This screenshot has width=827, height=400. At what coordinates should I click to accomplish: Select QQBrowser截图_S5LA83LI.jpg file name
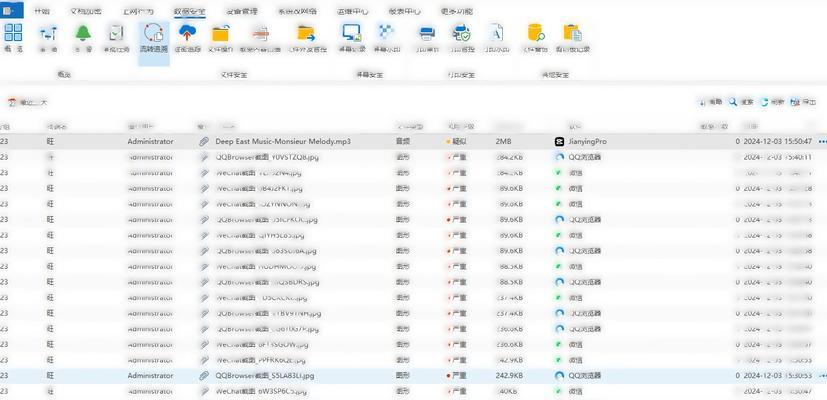pos(265,376)
